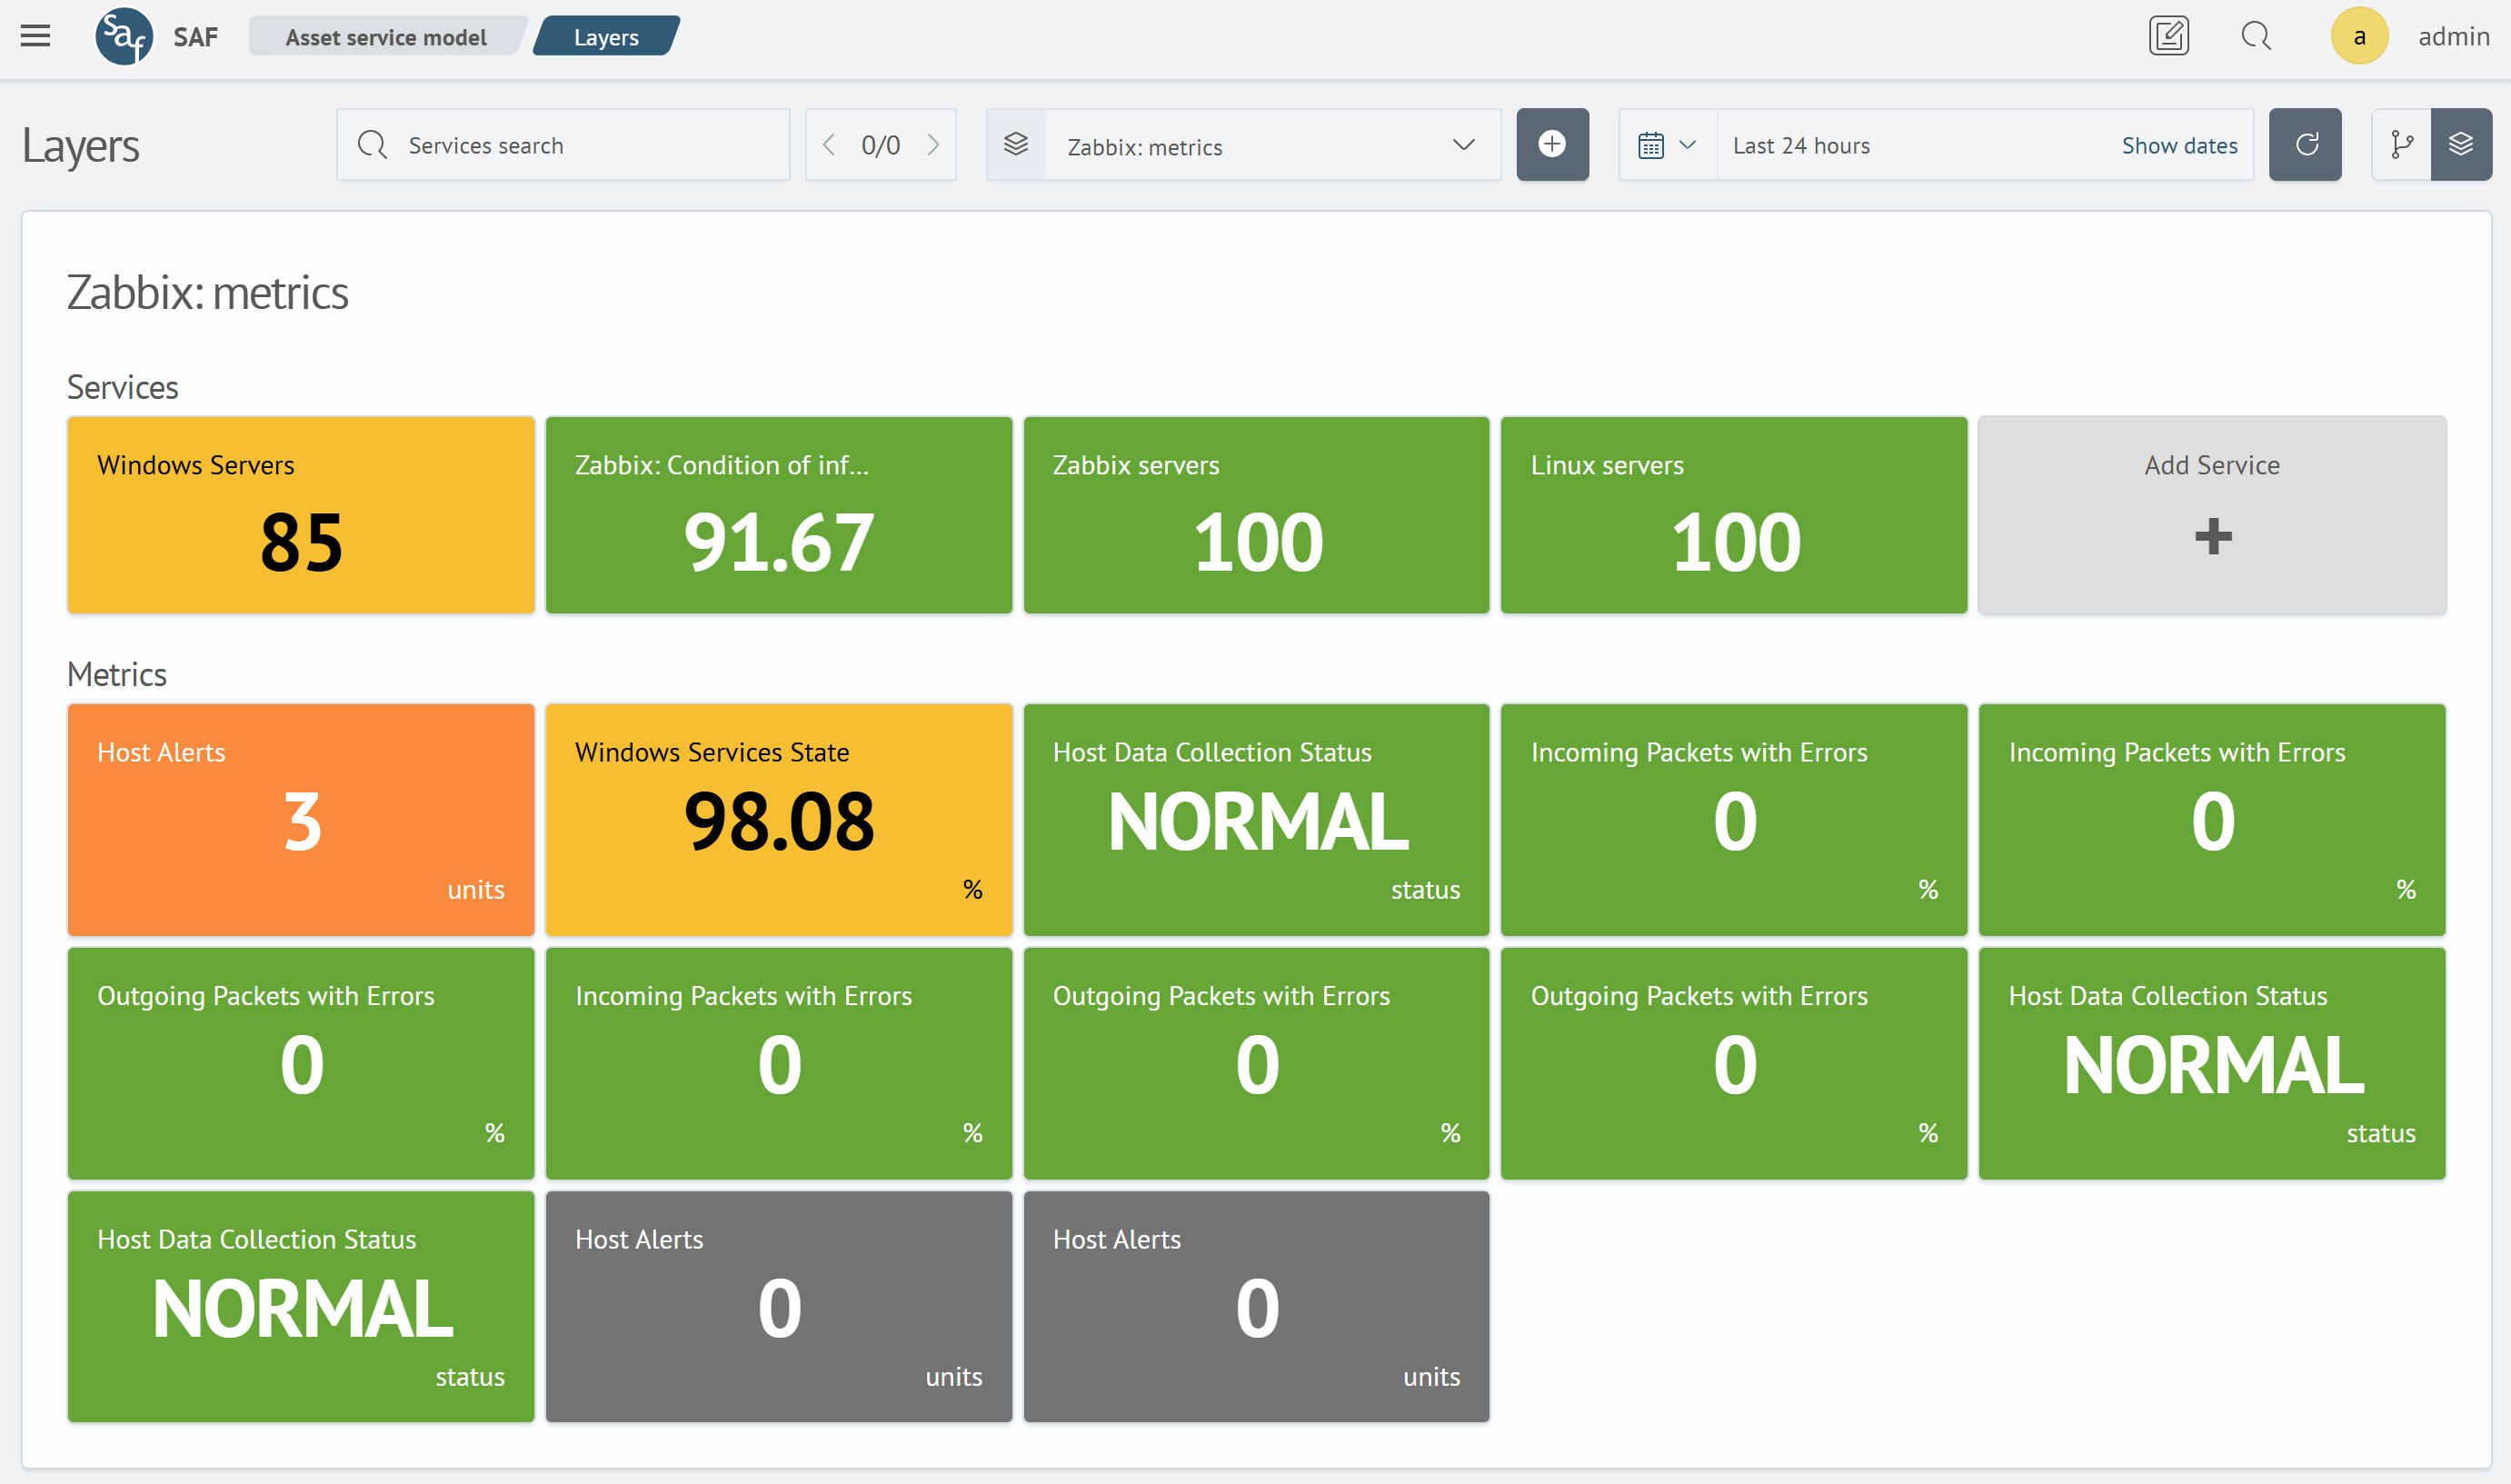Viewport: 2511px width, 1484px height.
Task: Go to next search result arrow
Action: click(934, 145)
